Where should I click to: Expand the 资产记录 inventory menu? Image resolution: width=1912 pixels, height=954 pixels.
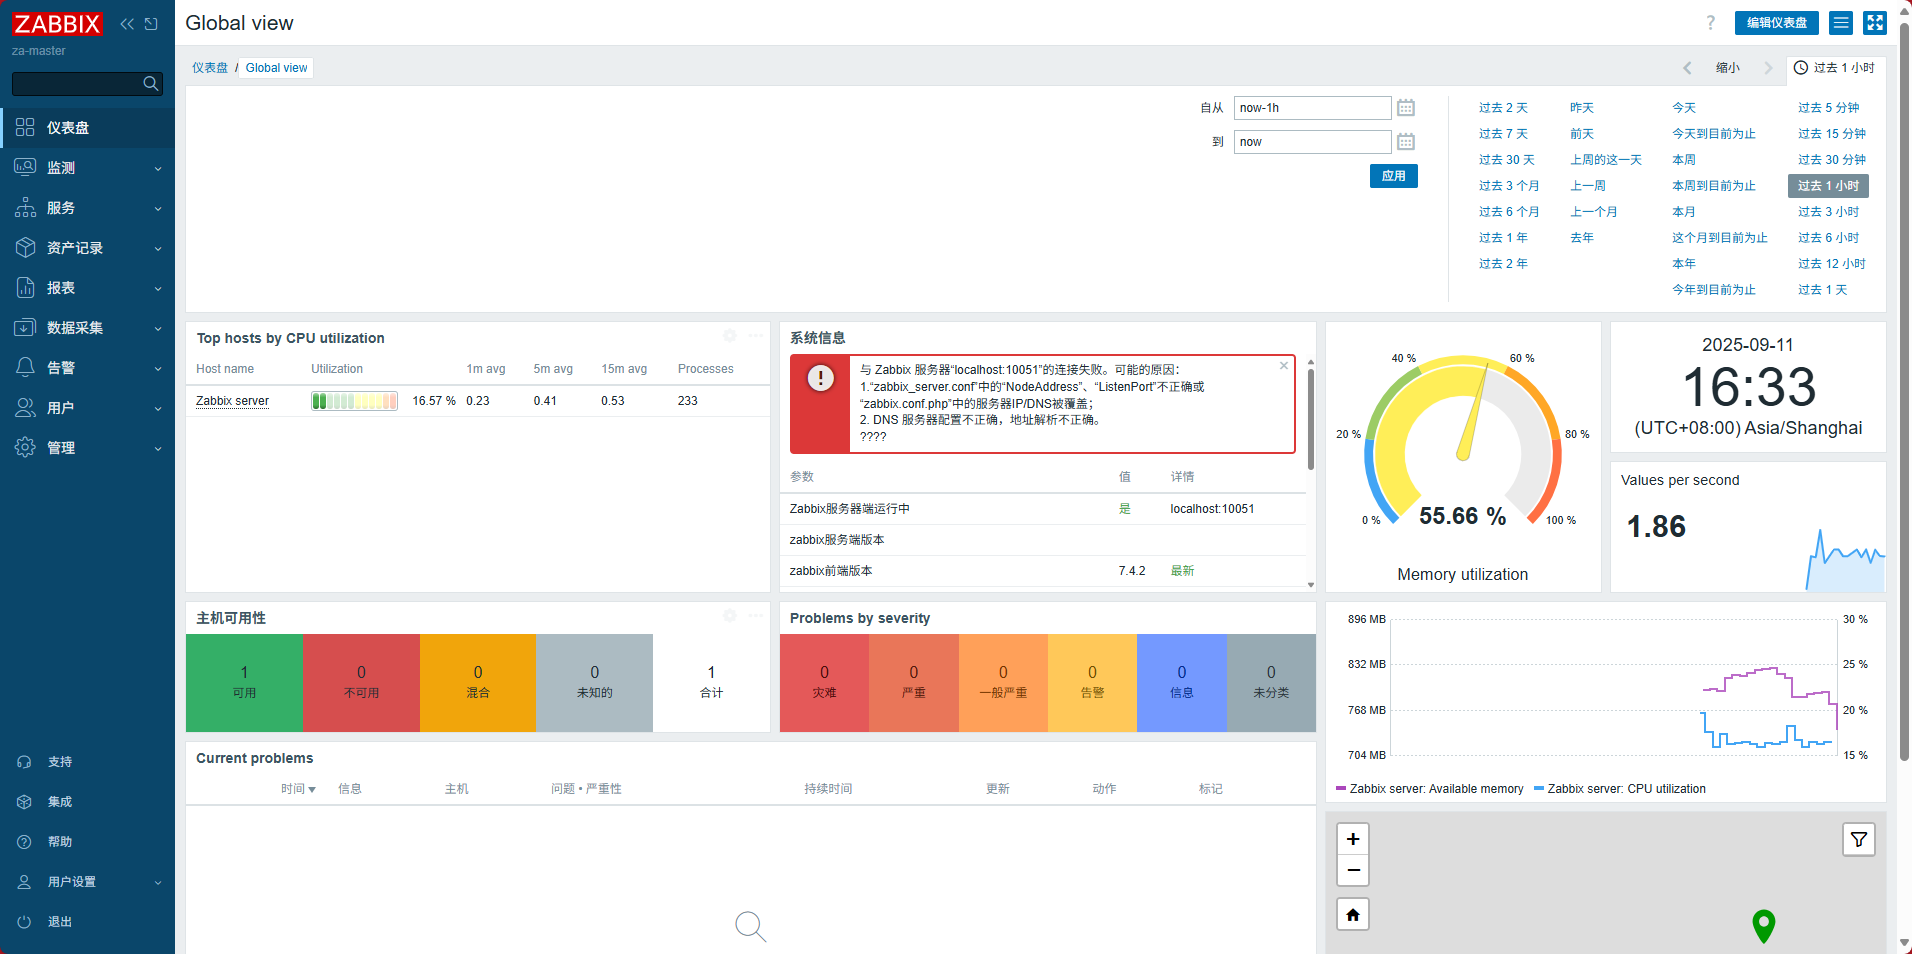tap(87, 248)
